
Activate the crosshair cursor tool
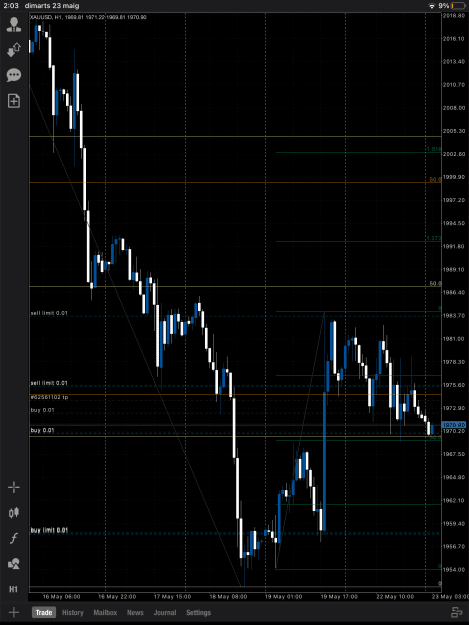(14, 487)
